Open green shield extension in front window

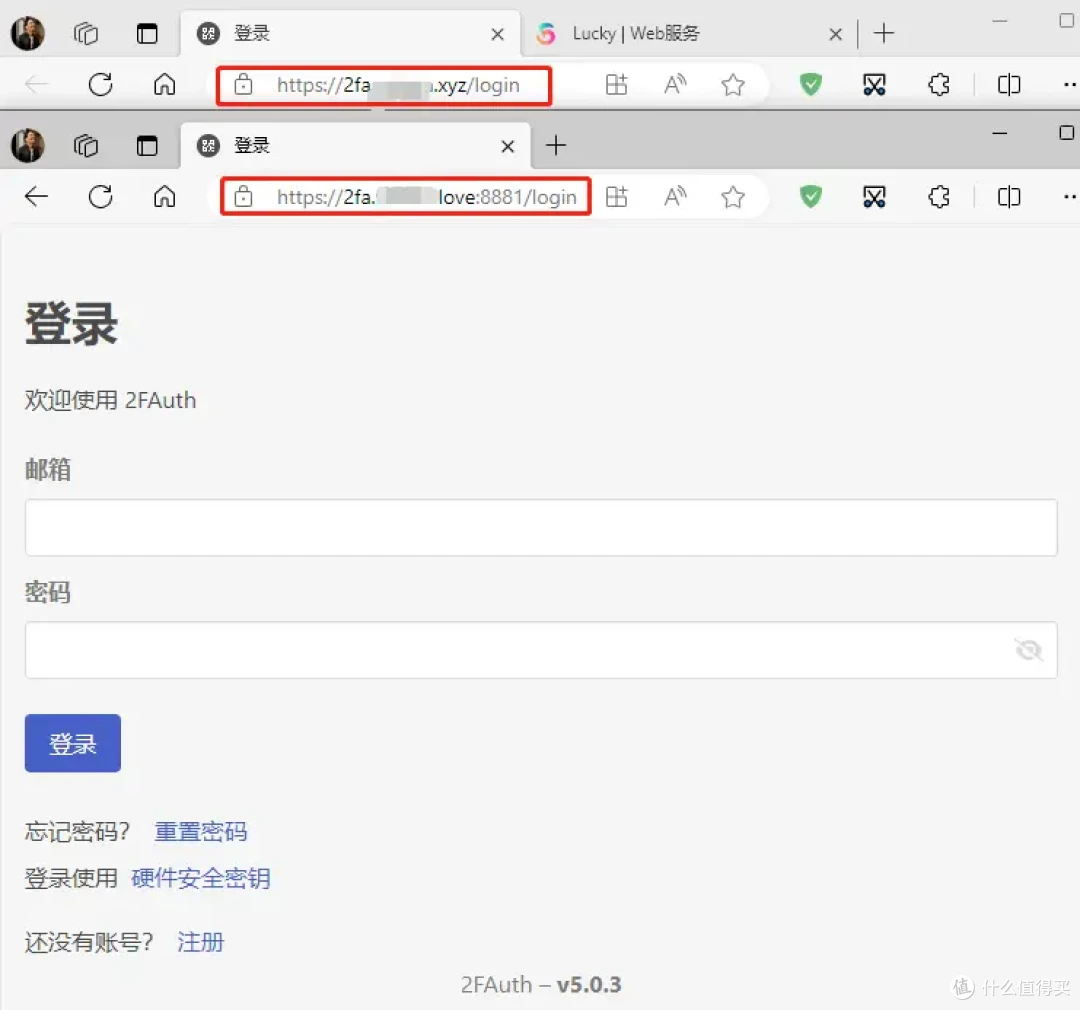(811, 197)
